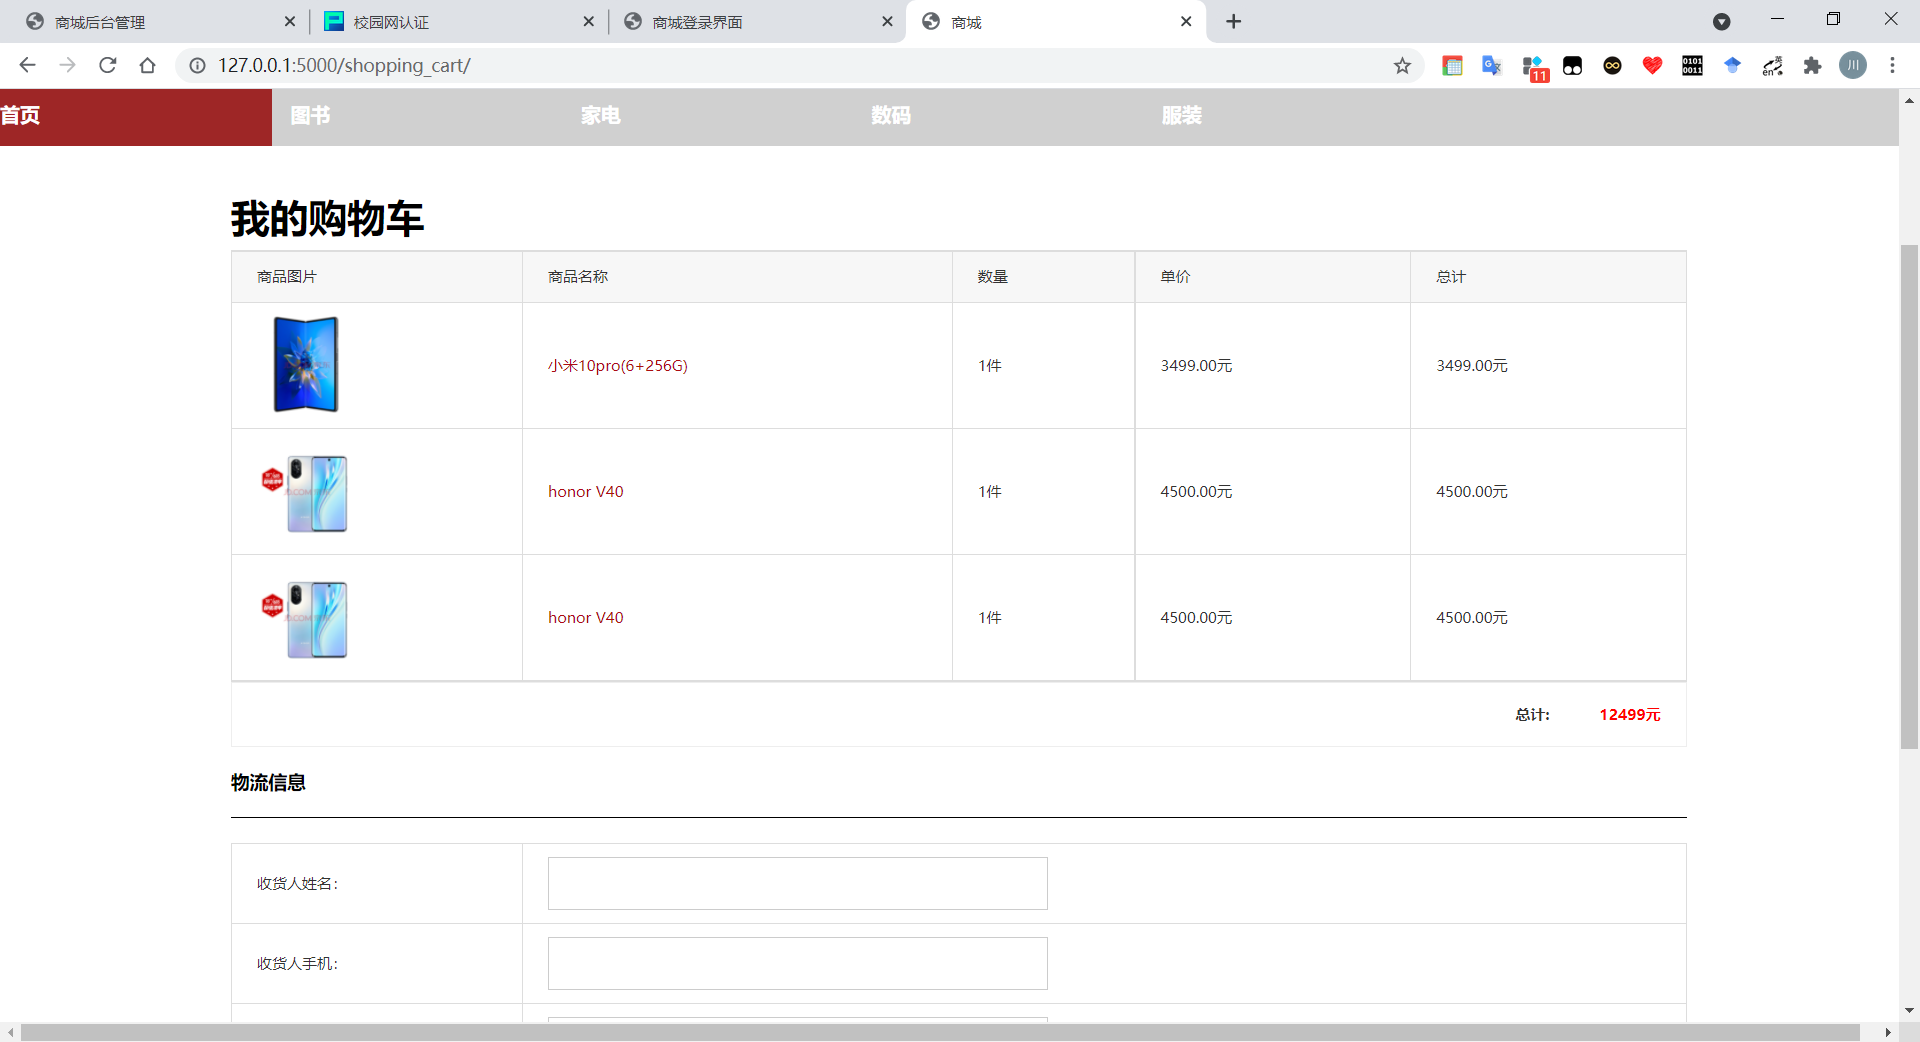Click the graduation cap extension icon
Viewport: 1920px width, 1042px height.
coord(1732,65)
